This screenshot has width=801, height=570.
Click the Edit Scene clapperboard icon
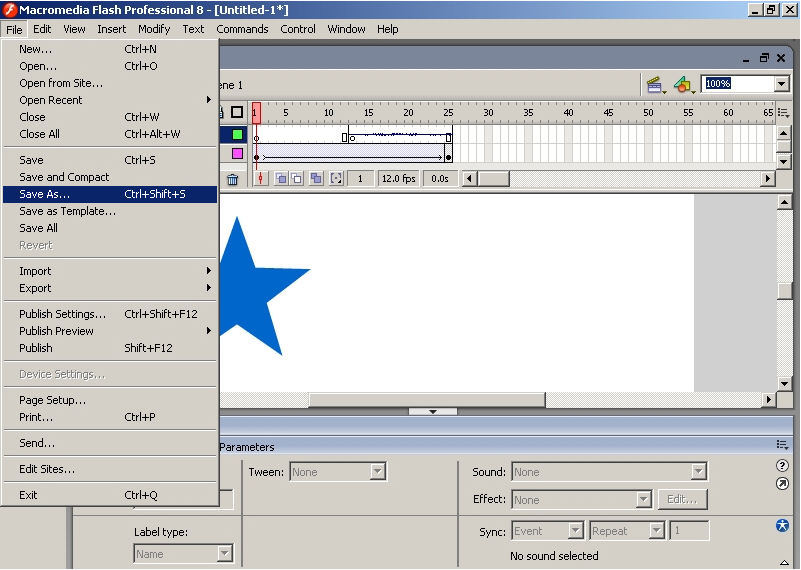[x=655, y=85]
